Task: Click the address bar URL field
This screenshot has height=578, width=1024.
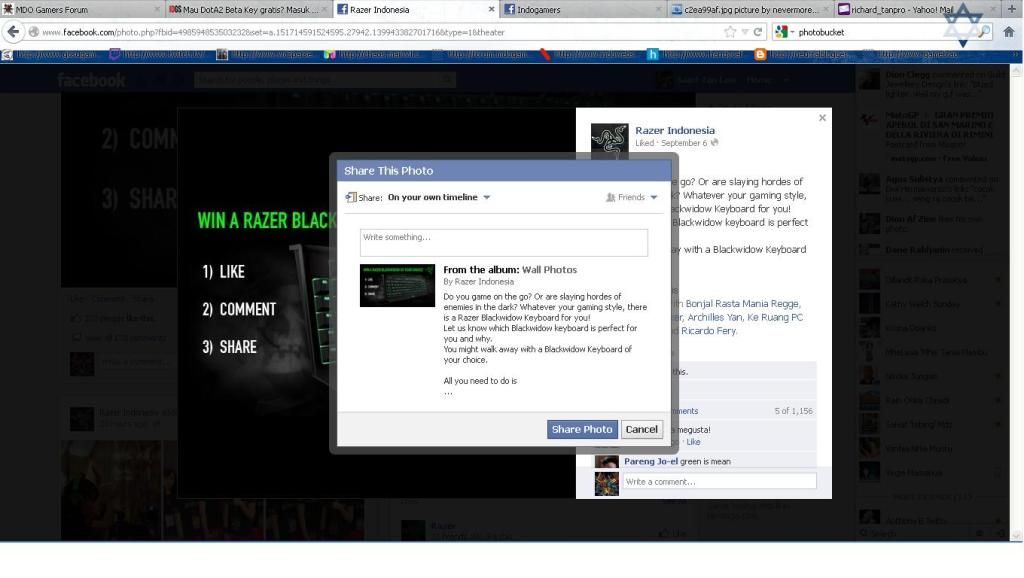Action: tap(379, 31)
